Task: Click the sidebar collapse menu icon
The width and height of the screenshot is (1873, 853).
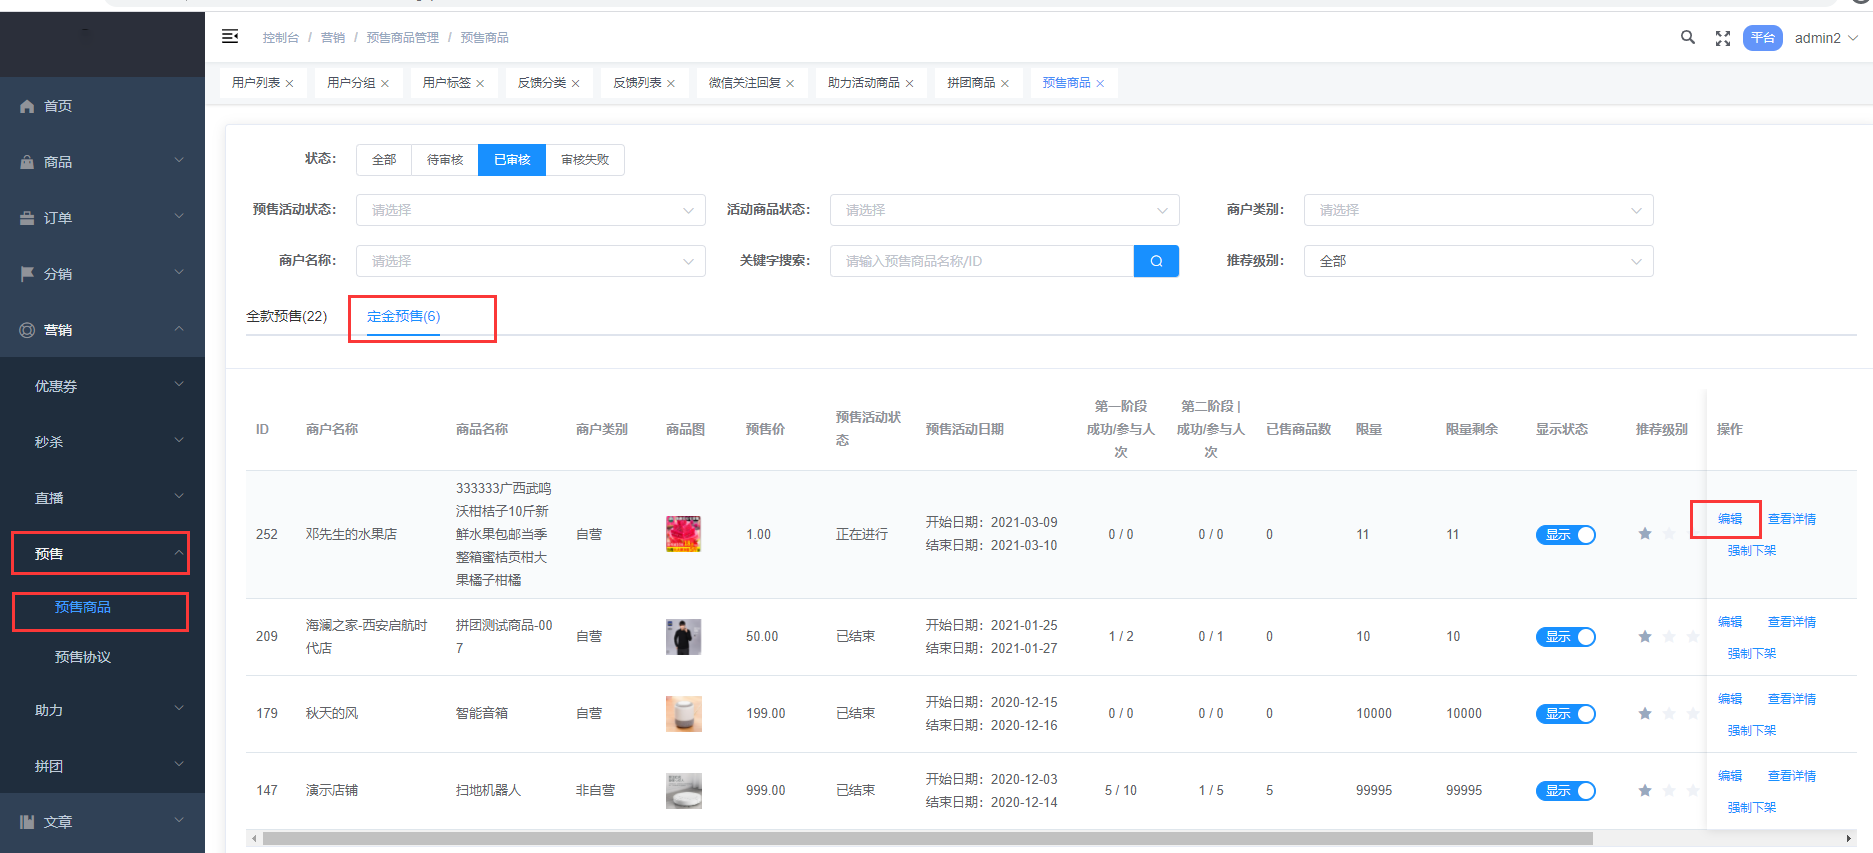Action: pos(230,37)
